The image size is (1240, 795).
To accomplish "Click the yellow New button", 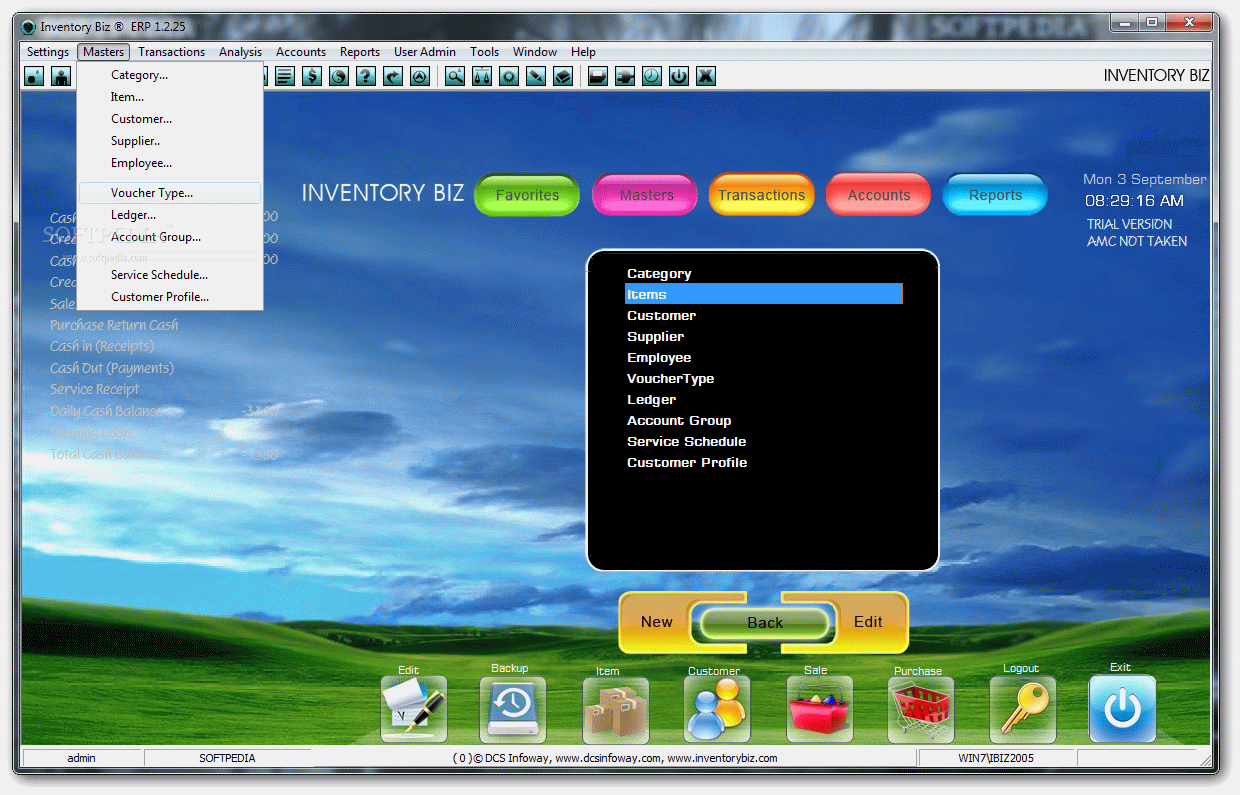I will [x=656, y=622].
